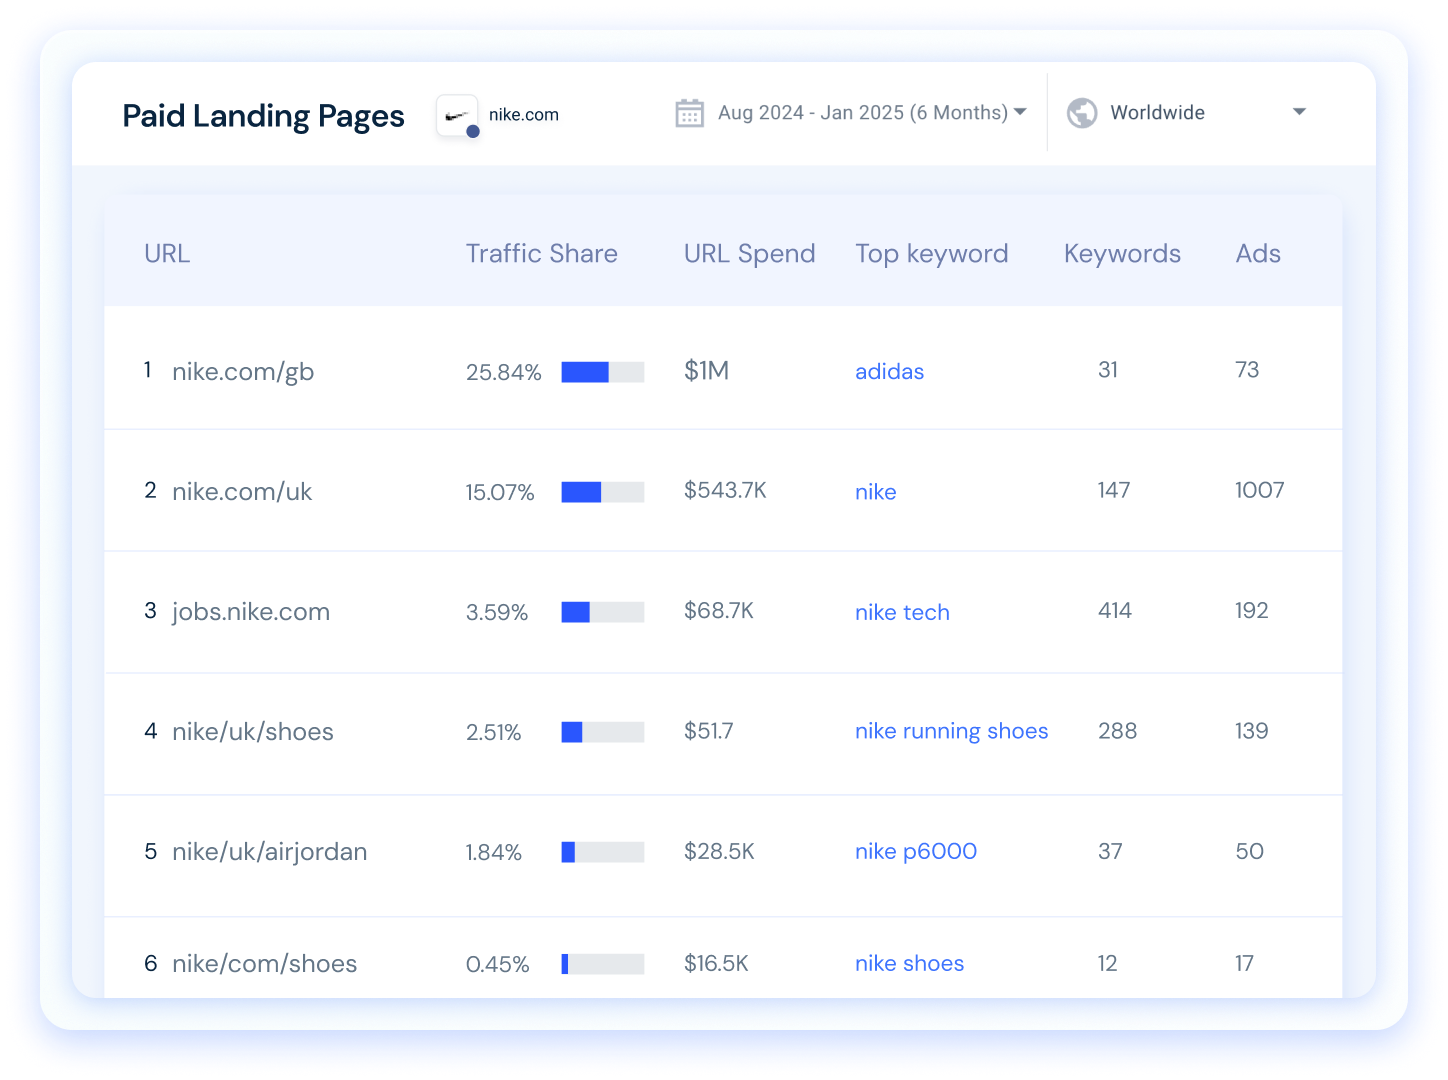1448x1080 pixels.
Task: Select the nike/uk/shoes URL
Action: [x=253, y=732]
